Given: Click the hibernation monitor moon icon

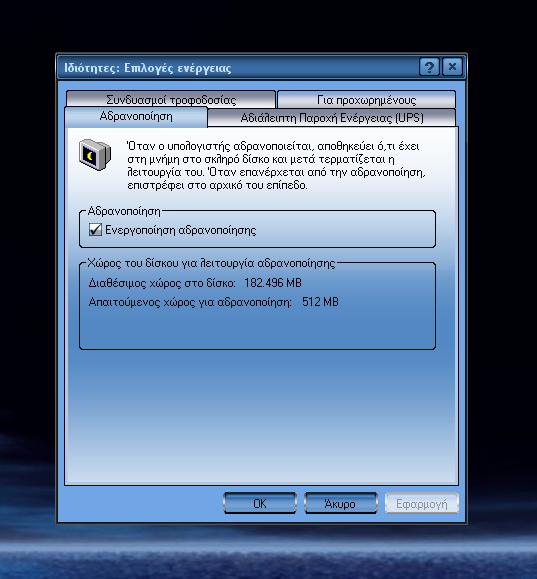Looking at the screenshot, I should click(x=95, y=154).
